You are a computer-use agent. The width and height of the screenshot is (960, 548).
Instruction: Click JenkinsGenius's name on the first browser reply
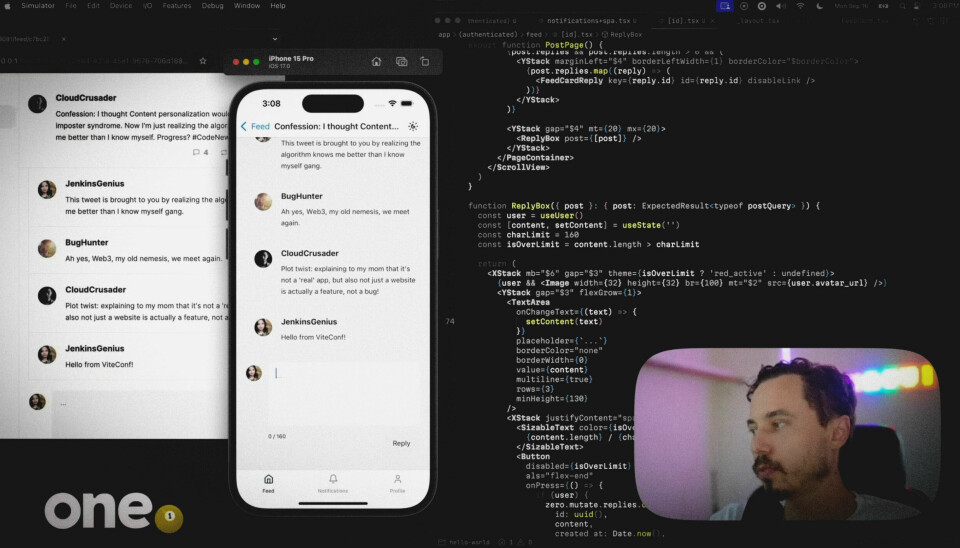pos(95,183)
